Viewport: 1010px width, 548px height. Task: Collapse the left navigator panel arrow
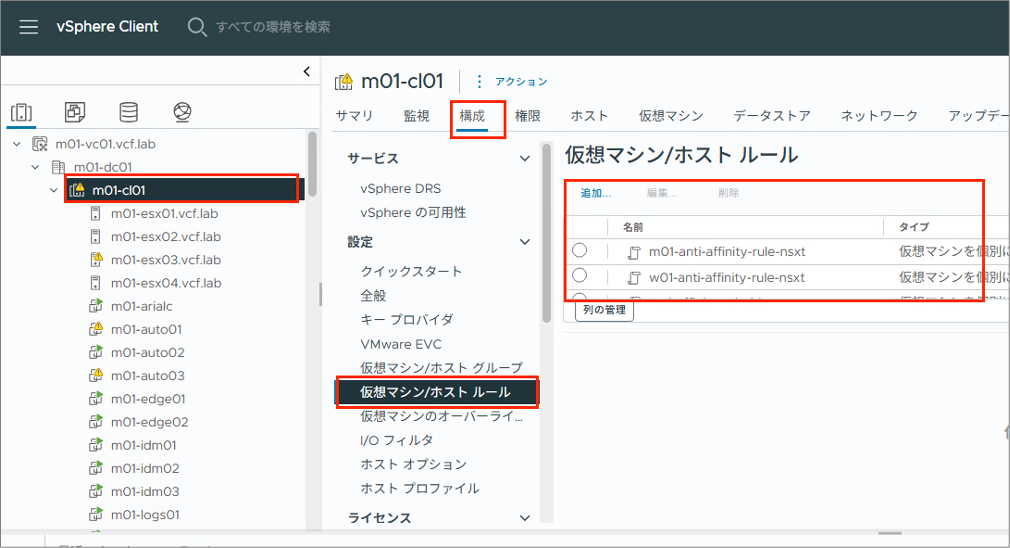[307, 71]
